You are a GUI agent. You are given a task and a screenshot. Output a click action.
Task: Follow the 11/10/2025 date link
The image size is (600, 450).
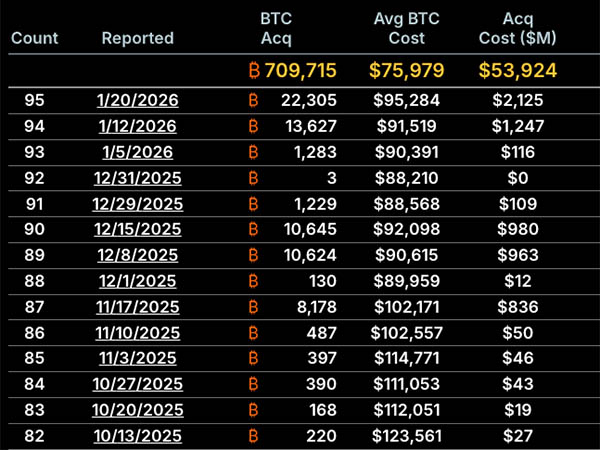pyautogui.click(x=137, y=333)
